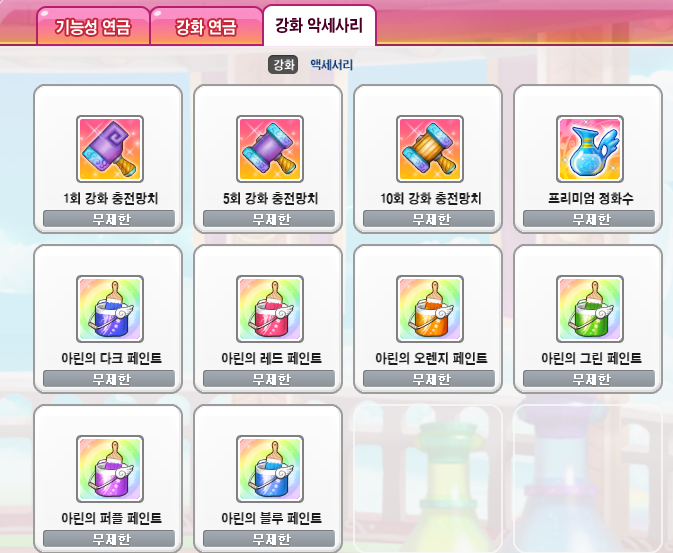Choose the 아린의 레드 페인트 bucket icon

[270, 309]
